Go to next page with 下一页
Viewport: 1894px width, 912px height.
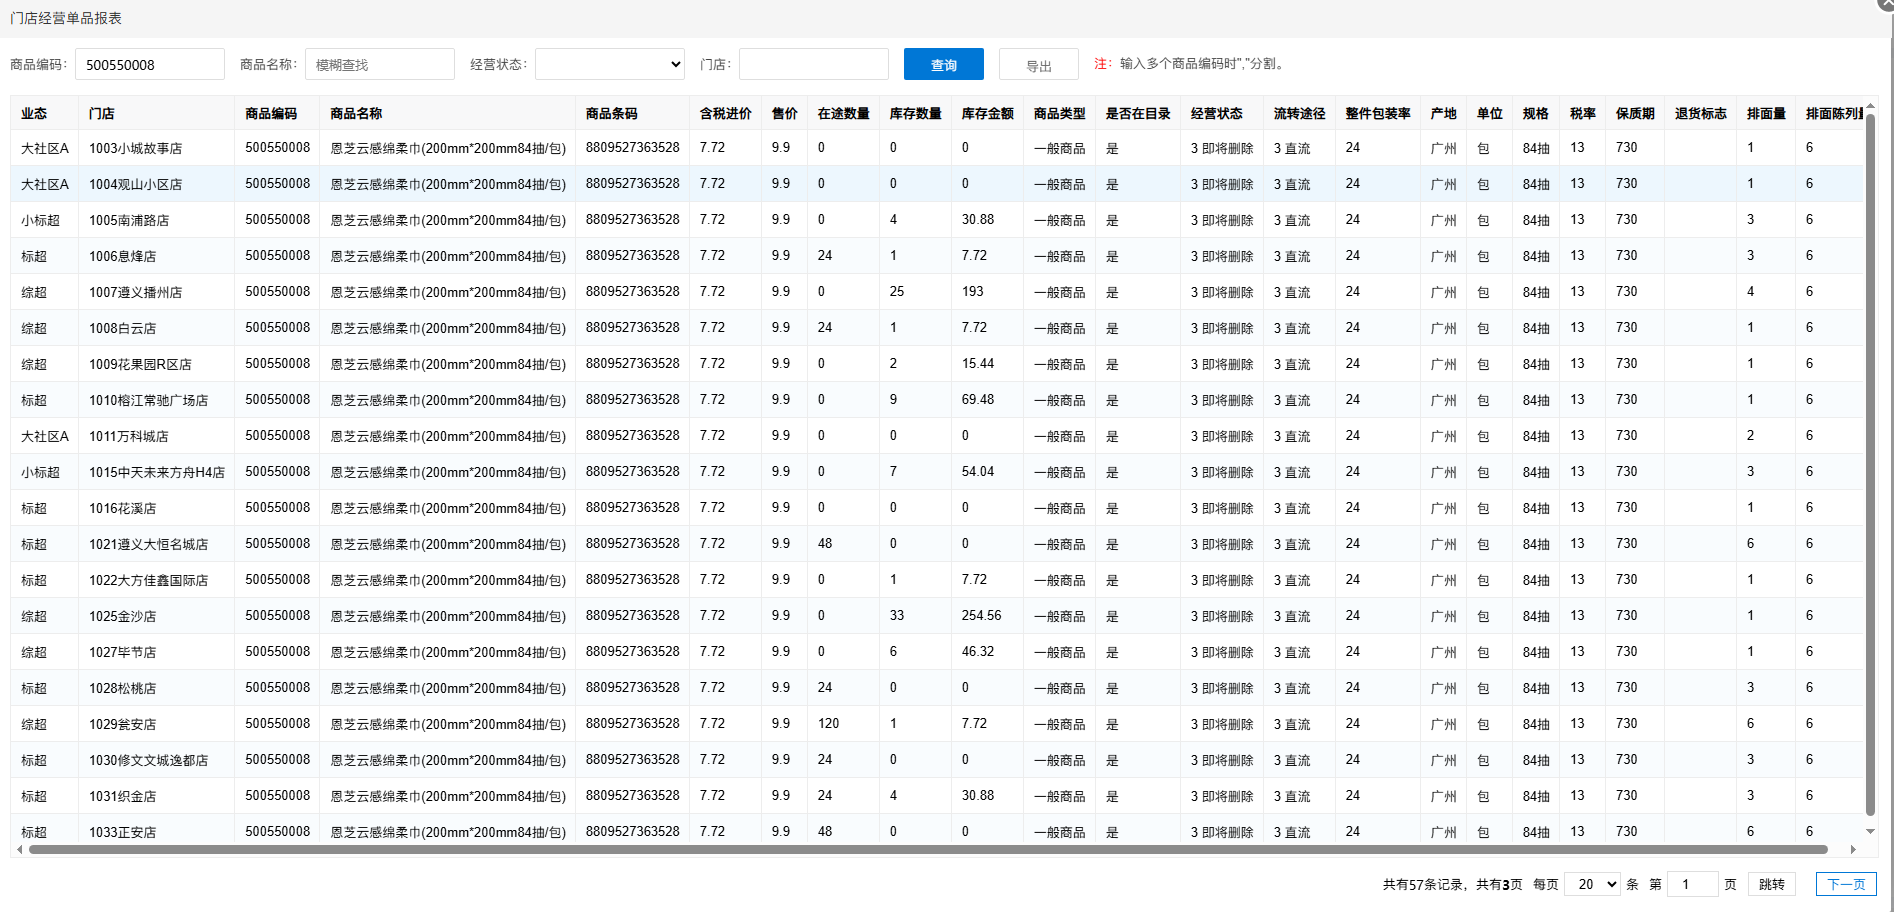(x=1845, y=884)
